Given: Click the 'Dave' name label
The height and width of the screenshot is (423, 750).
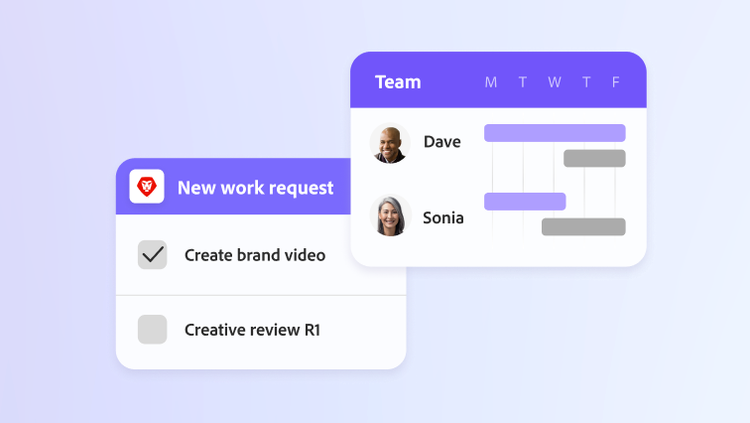Looking at the screenshot, I should (x=442, y=142).
